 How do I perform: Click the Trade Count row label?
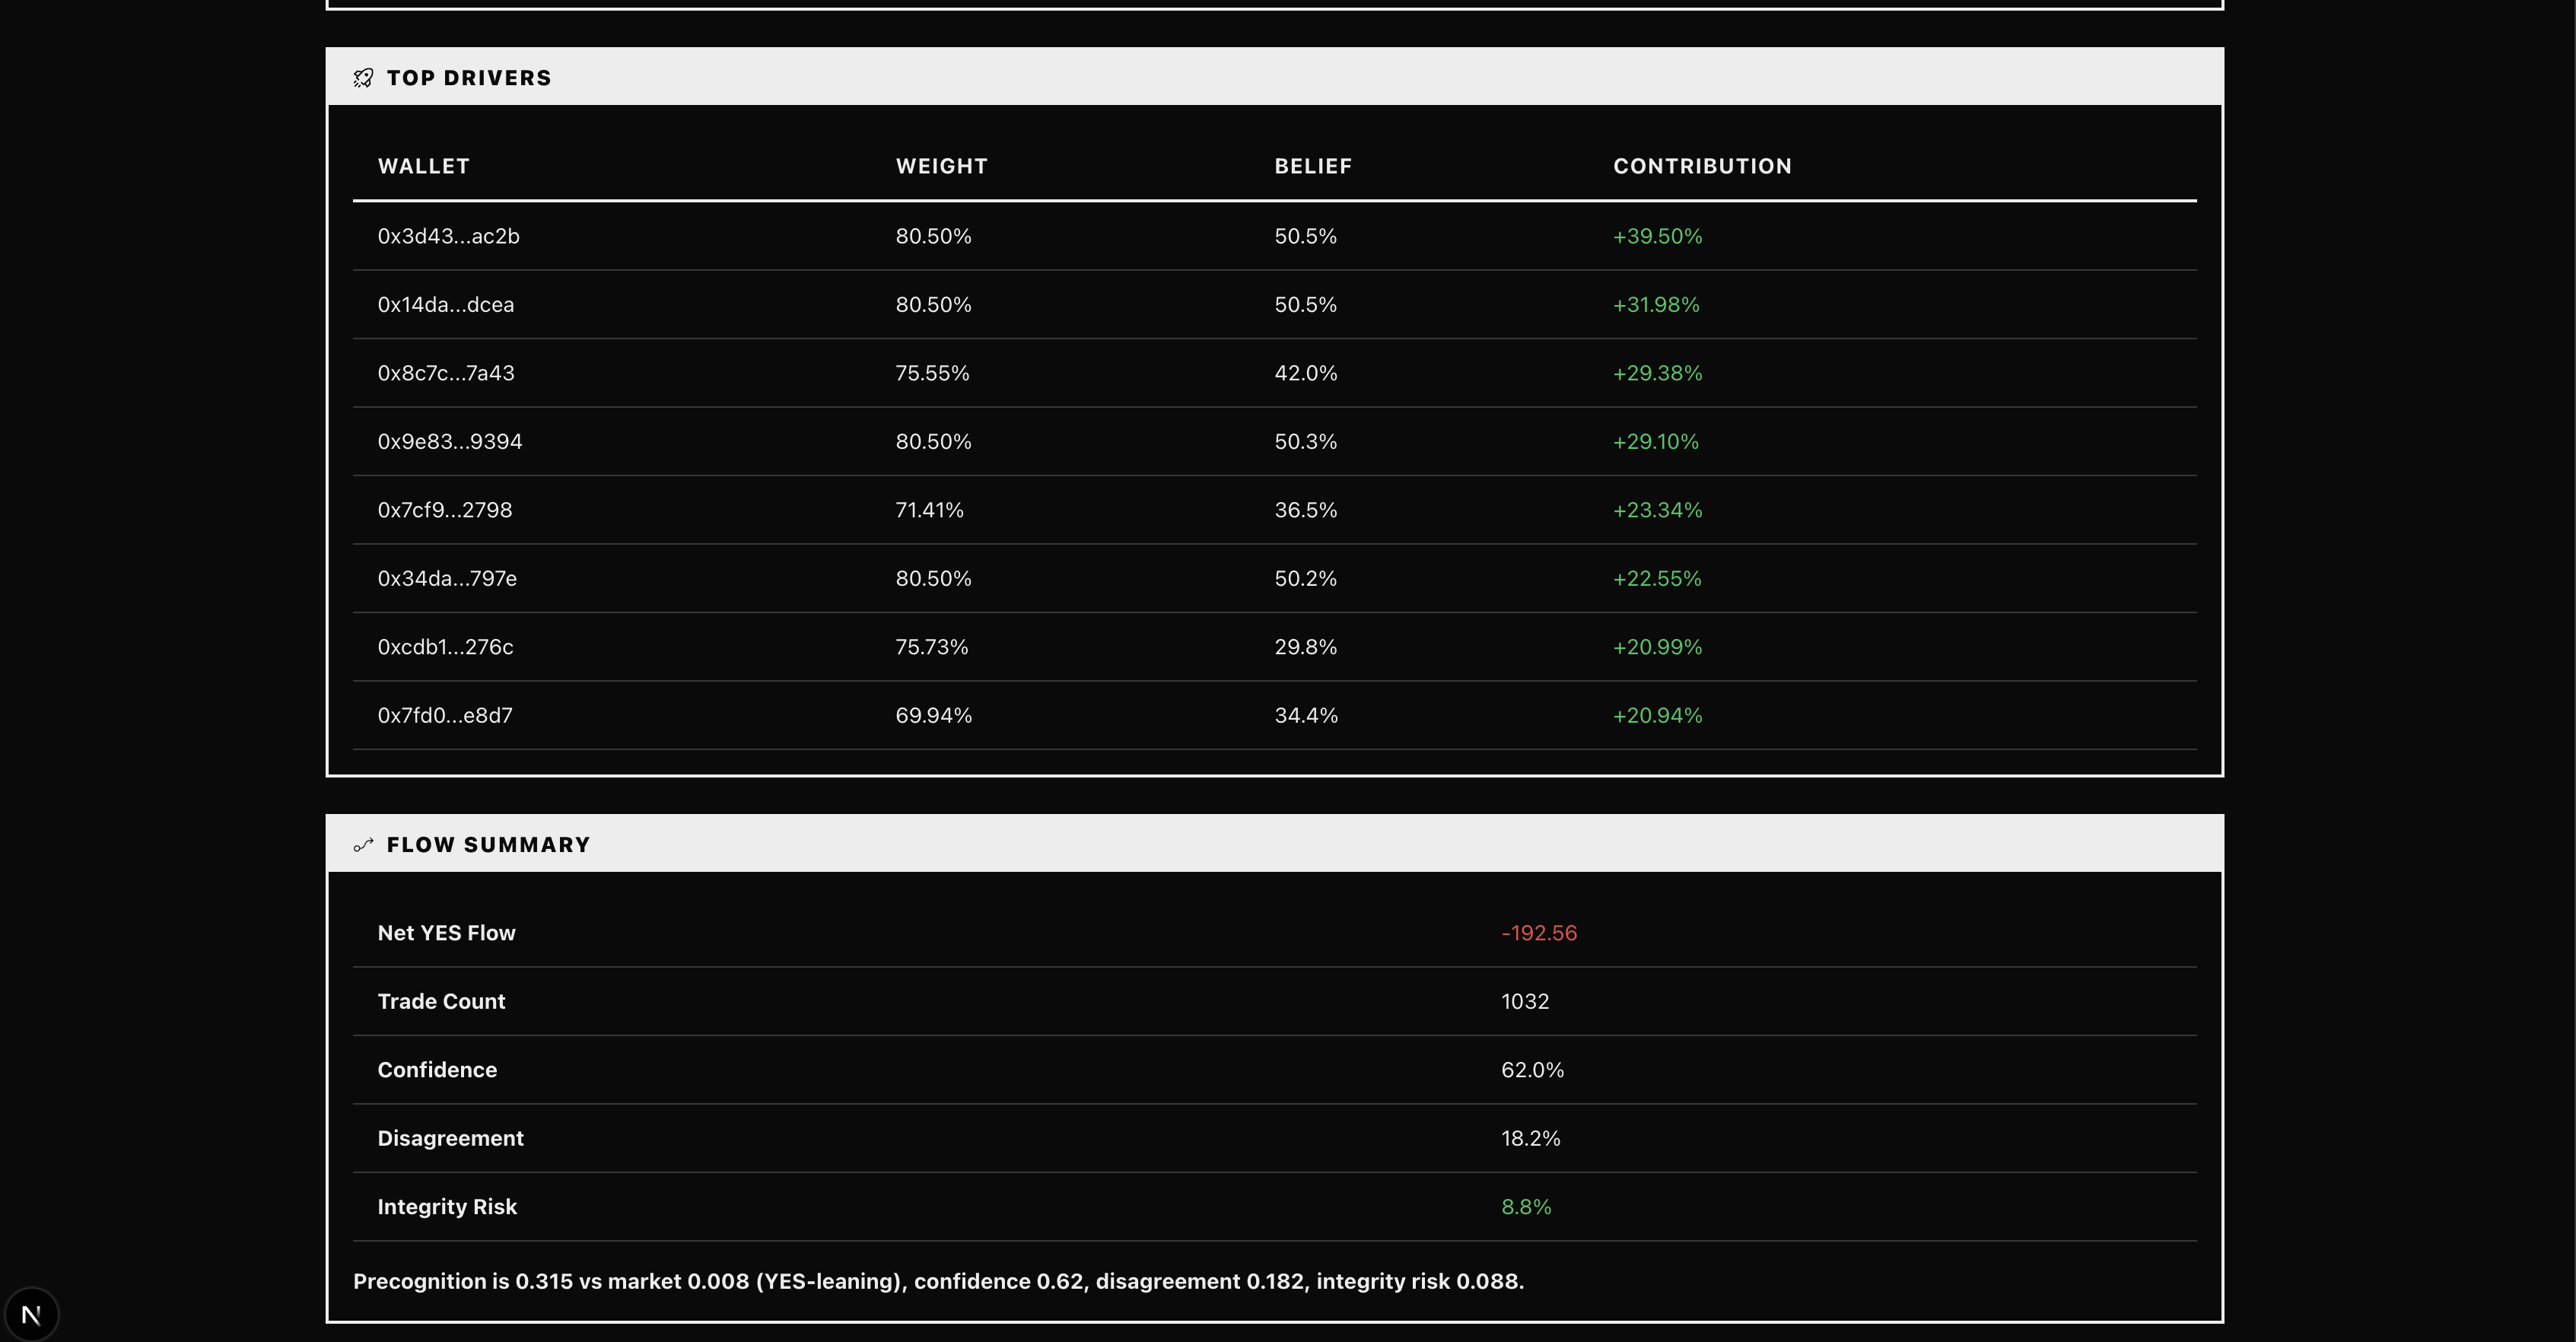441,1002
